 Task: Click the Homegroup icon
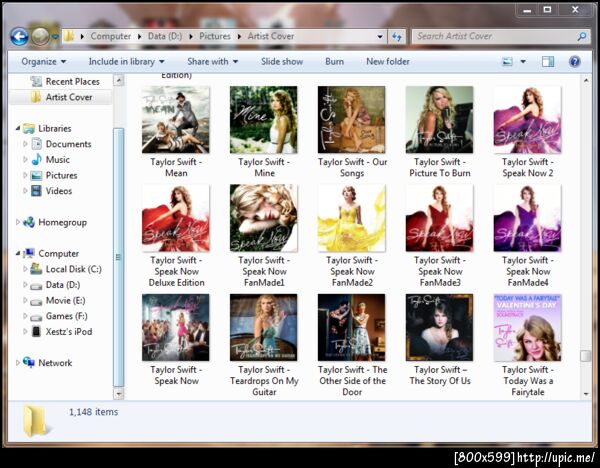[29, 222]
